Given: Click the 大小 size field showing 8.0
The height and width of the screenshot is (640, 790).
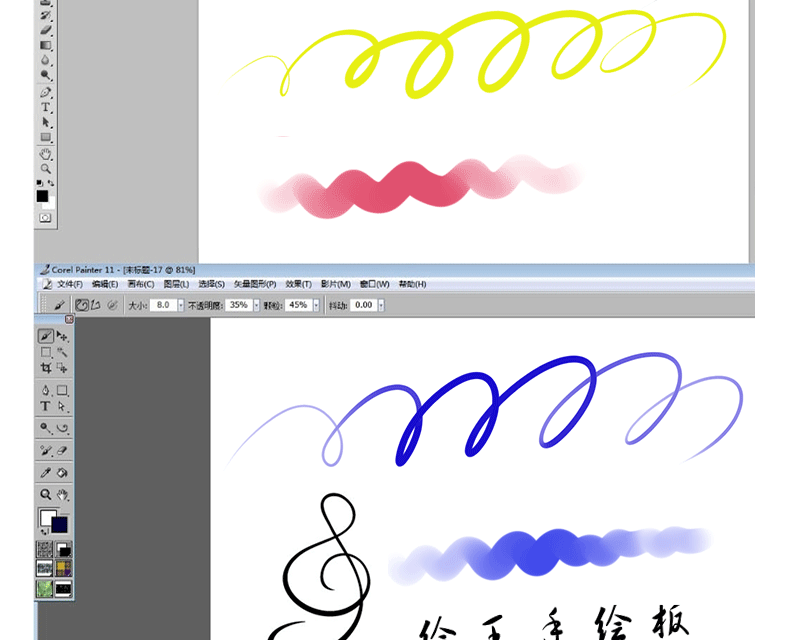Looking at the screenshot, I should click(x=163, y=305).
